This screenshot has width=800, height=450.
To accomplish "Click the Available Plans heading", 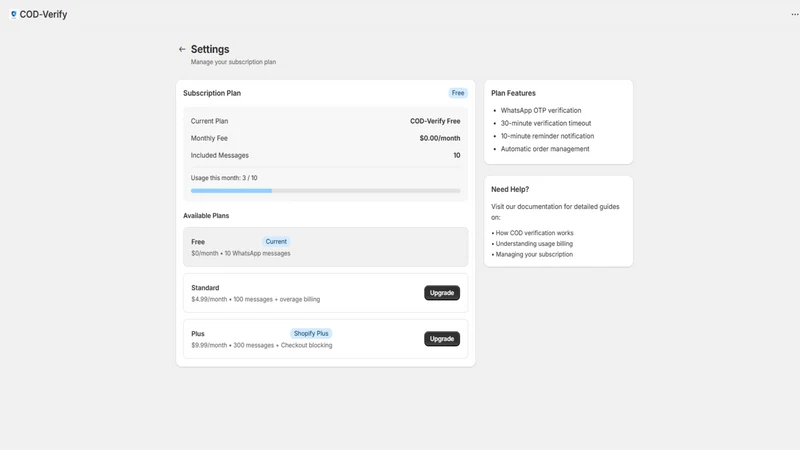I will (206, 216).
